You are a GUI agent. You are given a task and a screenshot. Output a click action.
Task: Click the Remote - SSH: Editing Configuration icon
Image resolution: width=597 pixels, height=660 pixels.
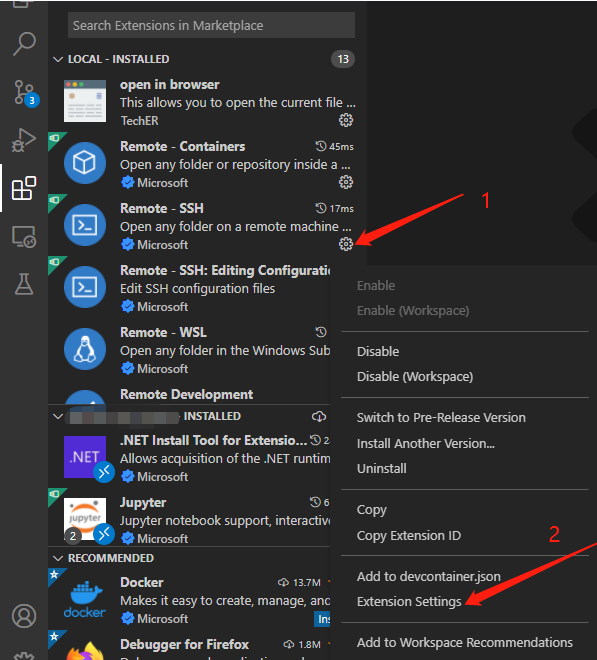[85, 287]
